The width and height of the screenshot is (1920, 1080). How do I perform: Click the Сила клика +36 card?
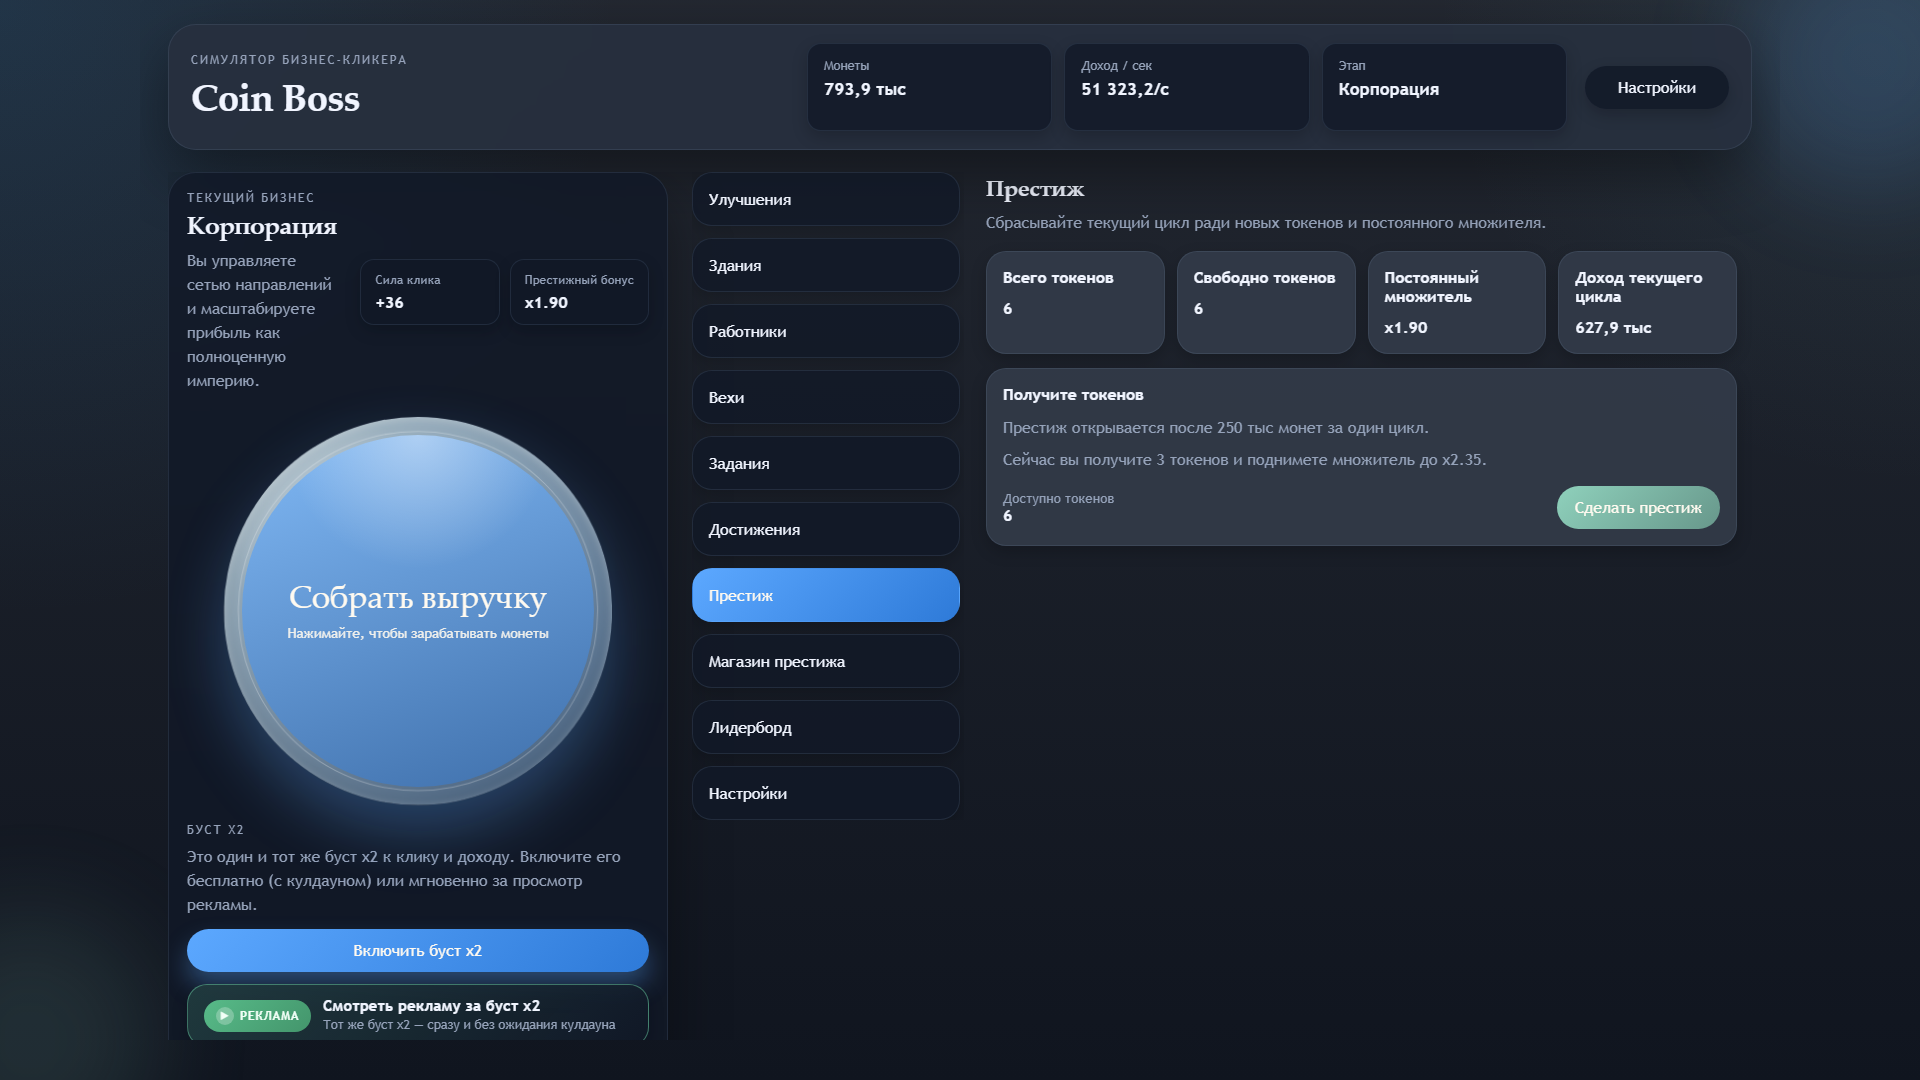coord(429,292)
